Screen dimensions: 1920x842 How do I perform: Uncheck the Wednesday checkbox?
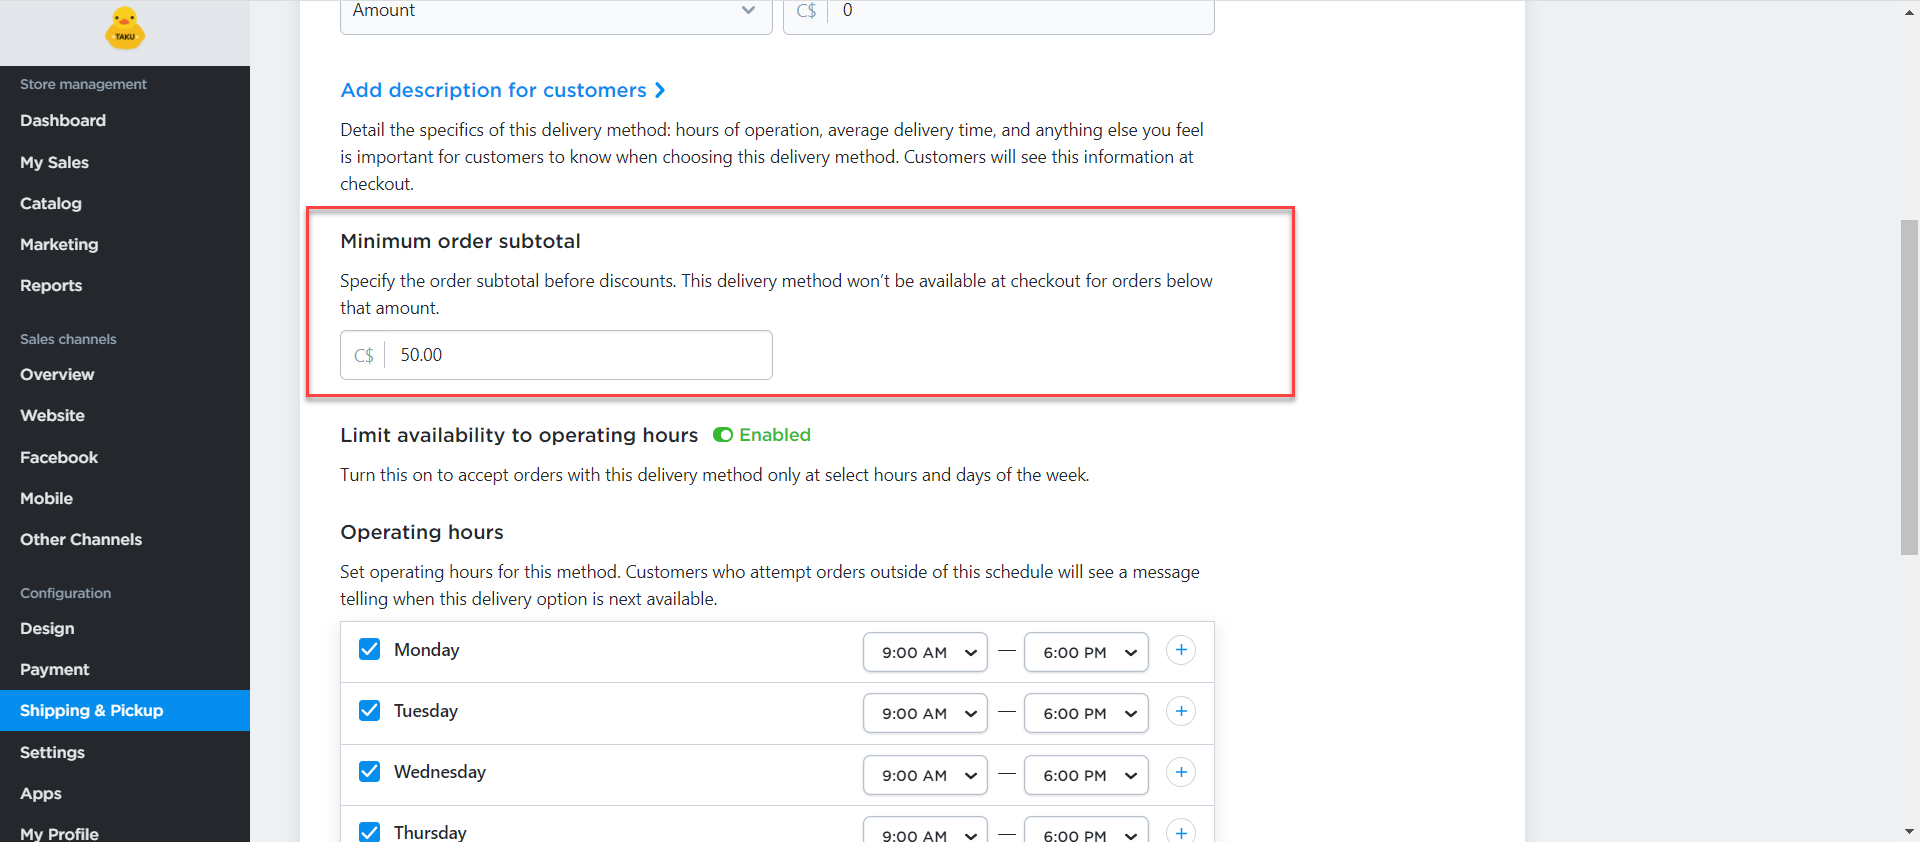(369, 772)
